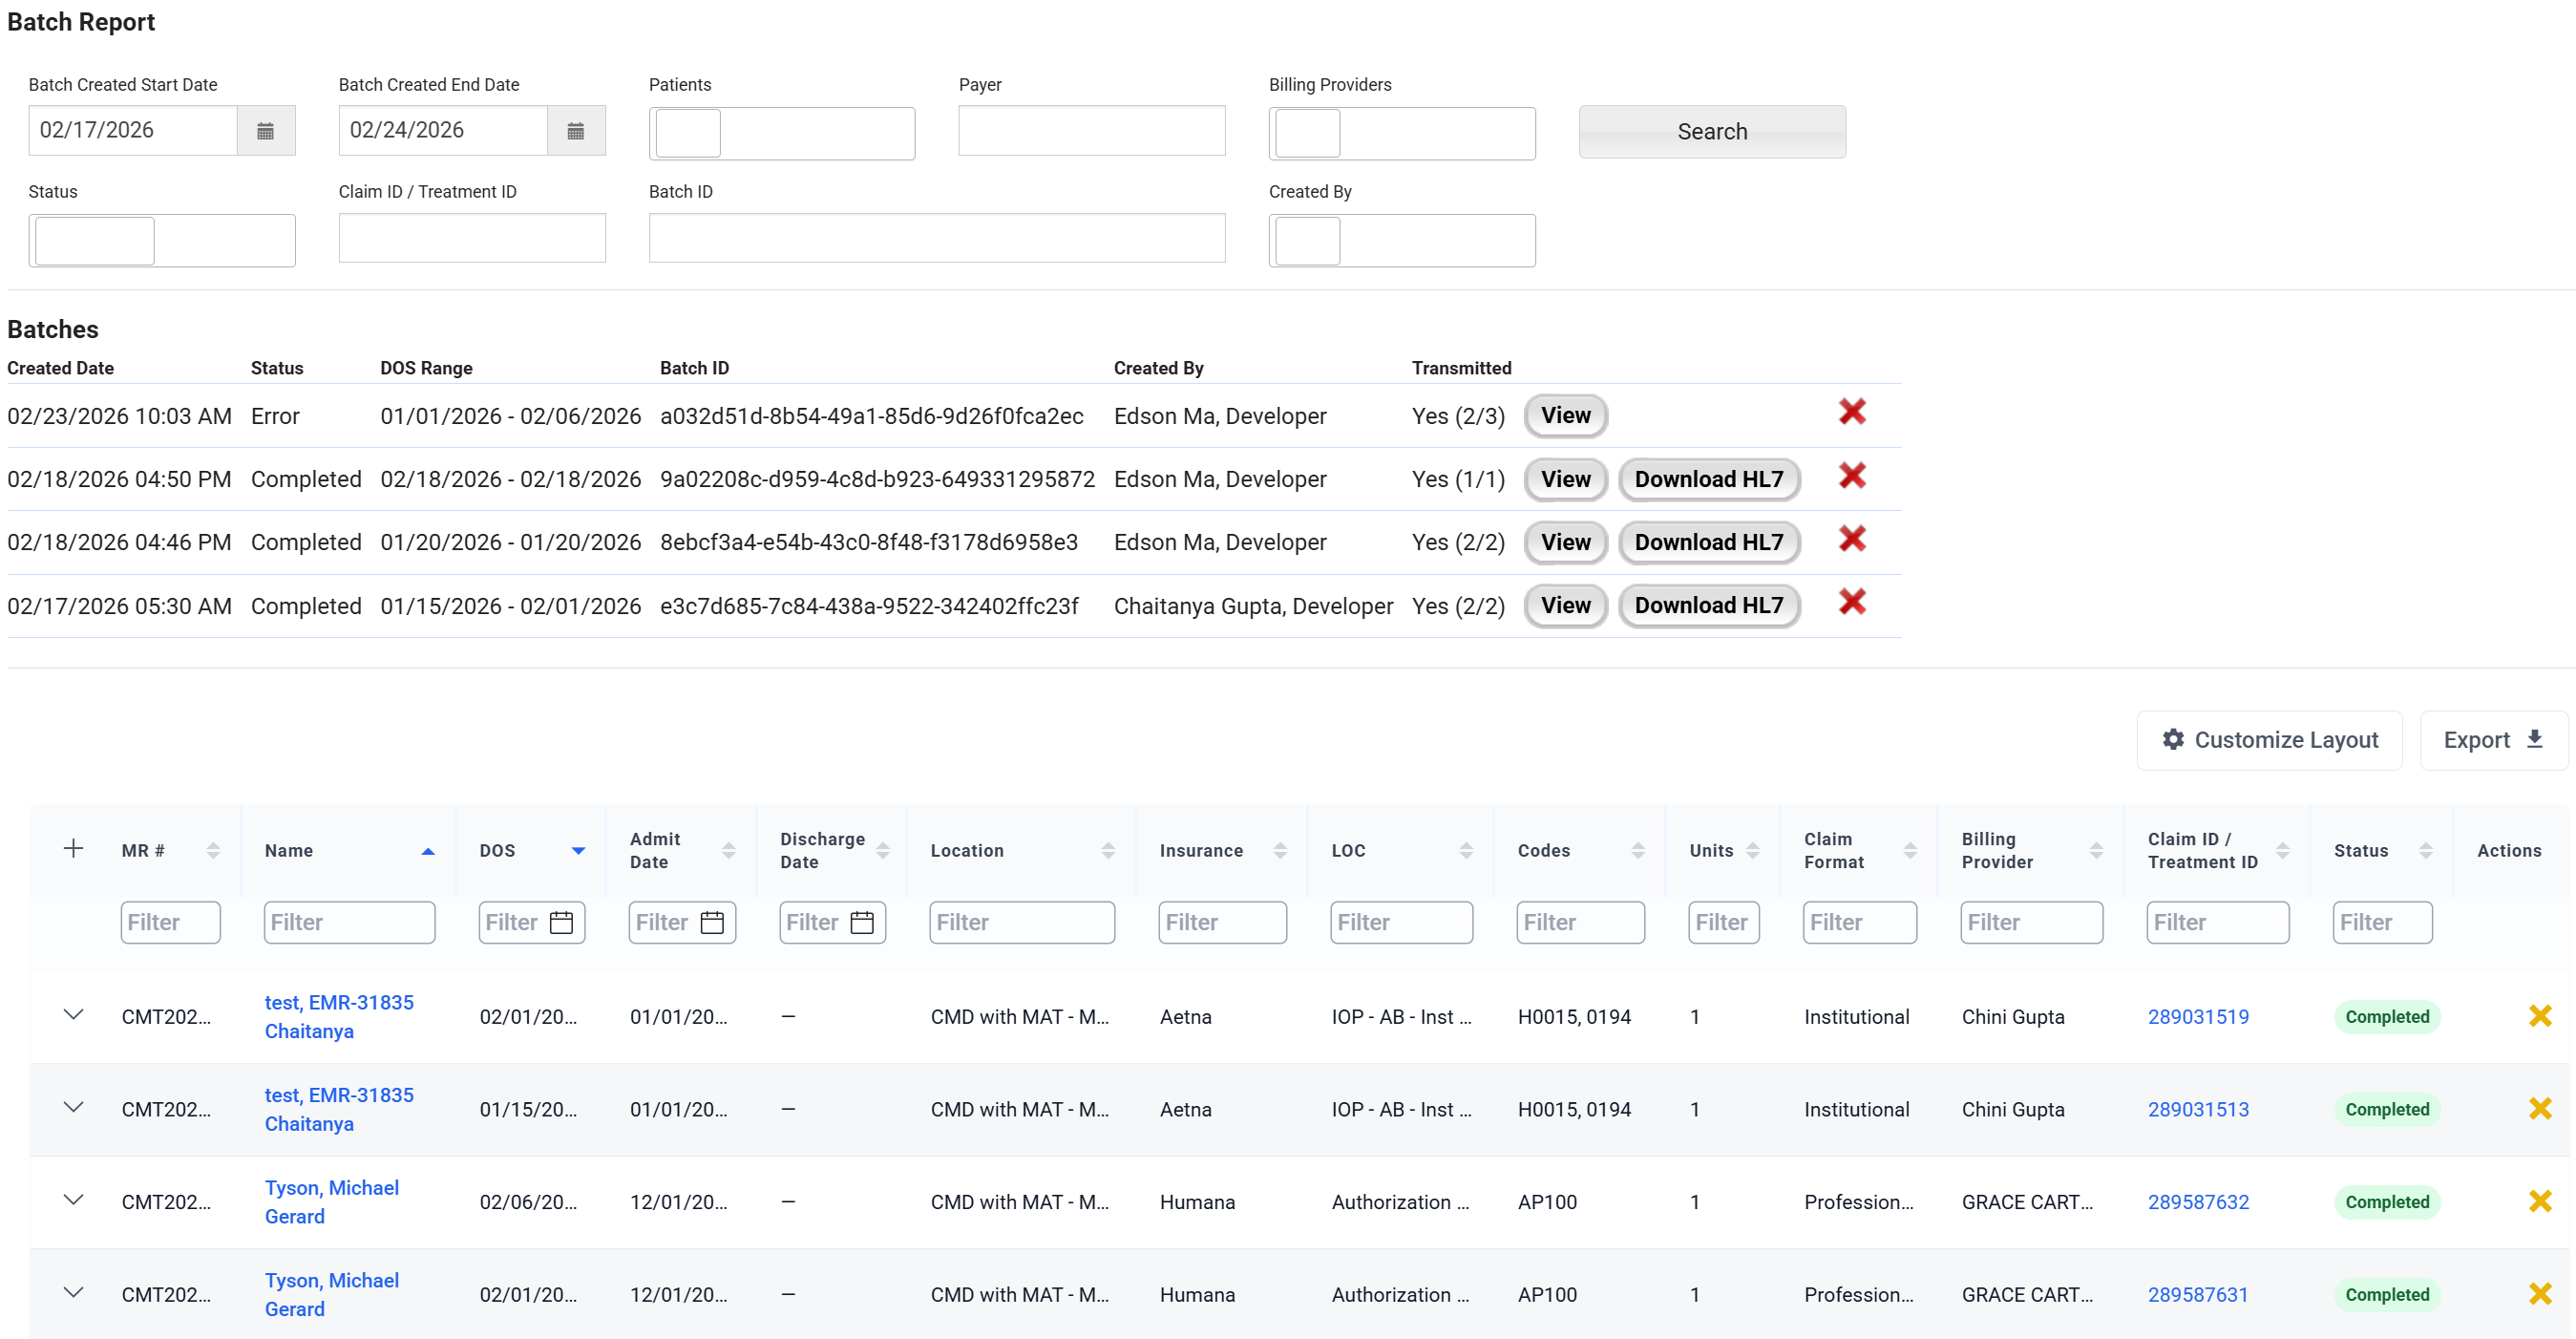Screen dimensions: 2576x1339
Task: Expand the first test, EMR-31835 row
Action: 73,1015
